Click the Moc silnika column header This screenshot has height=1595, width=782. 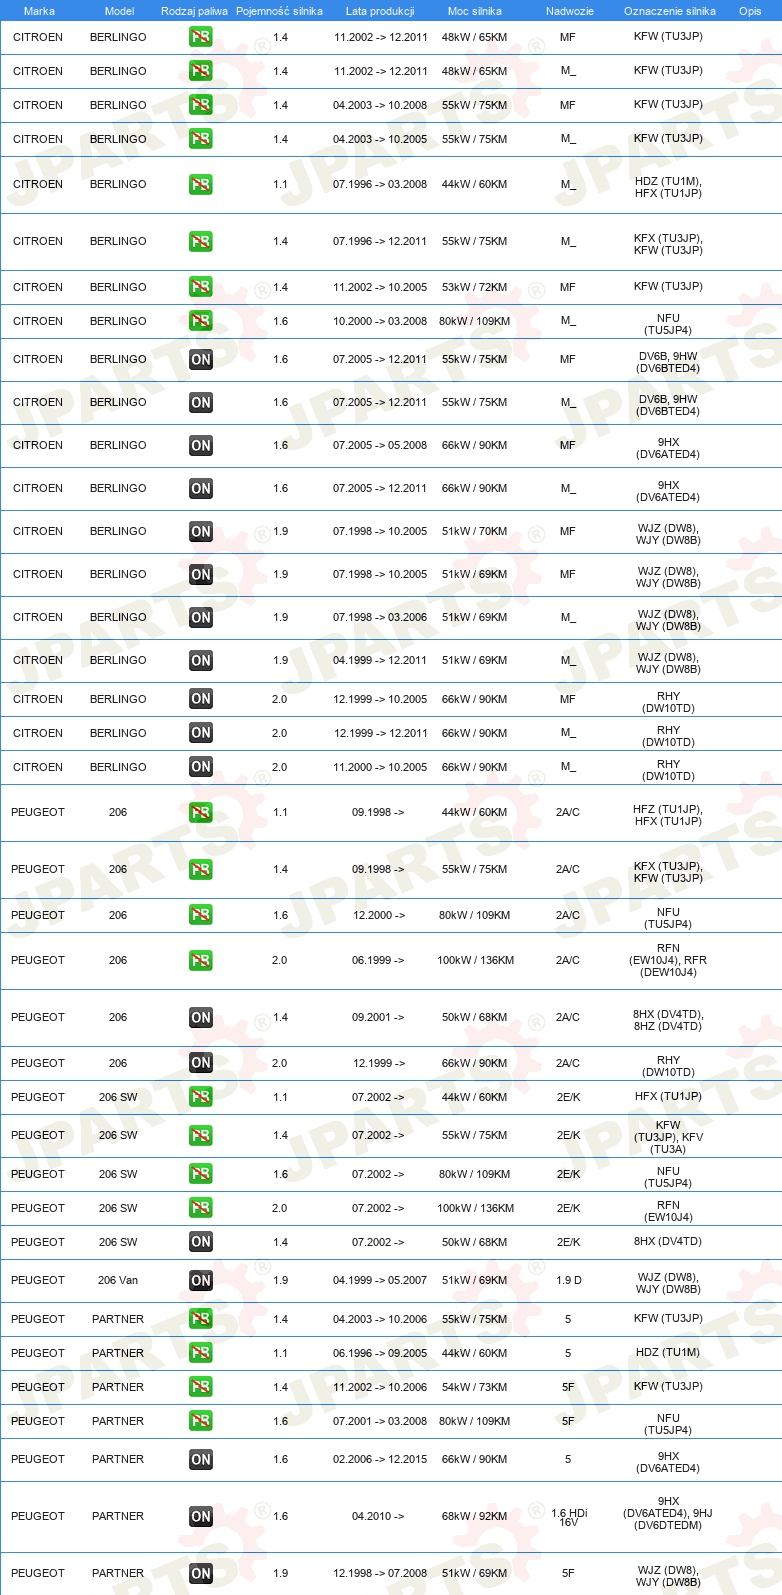[x=475, y=11]
